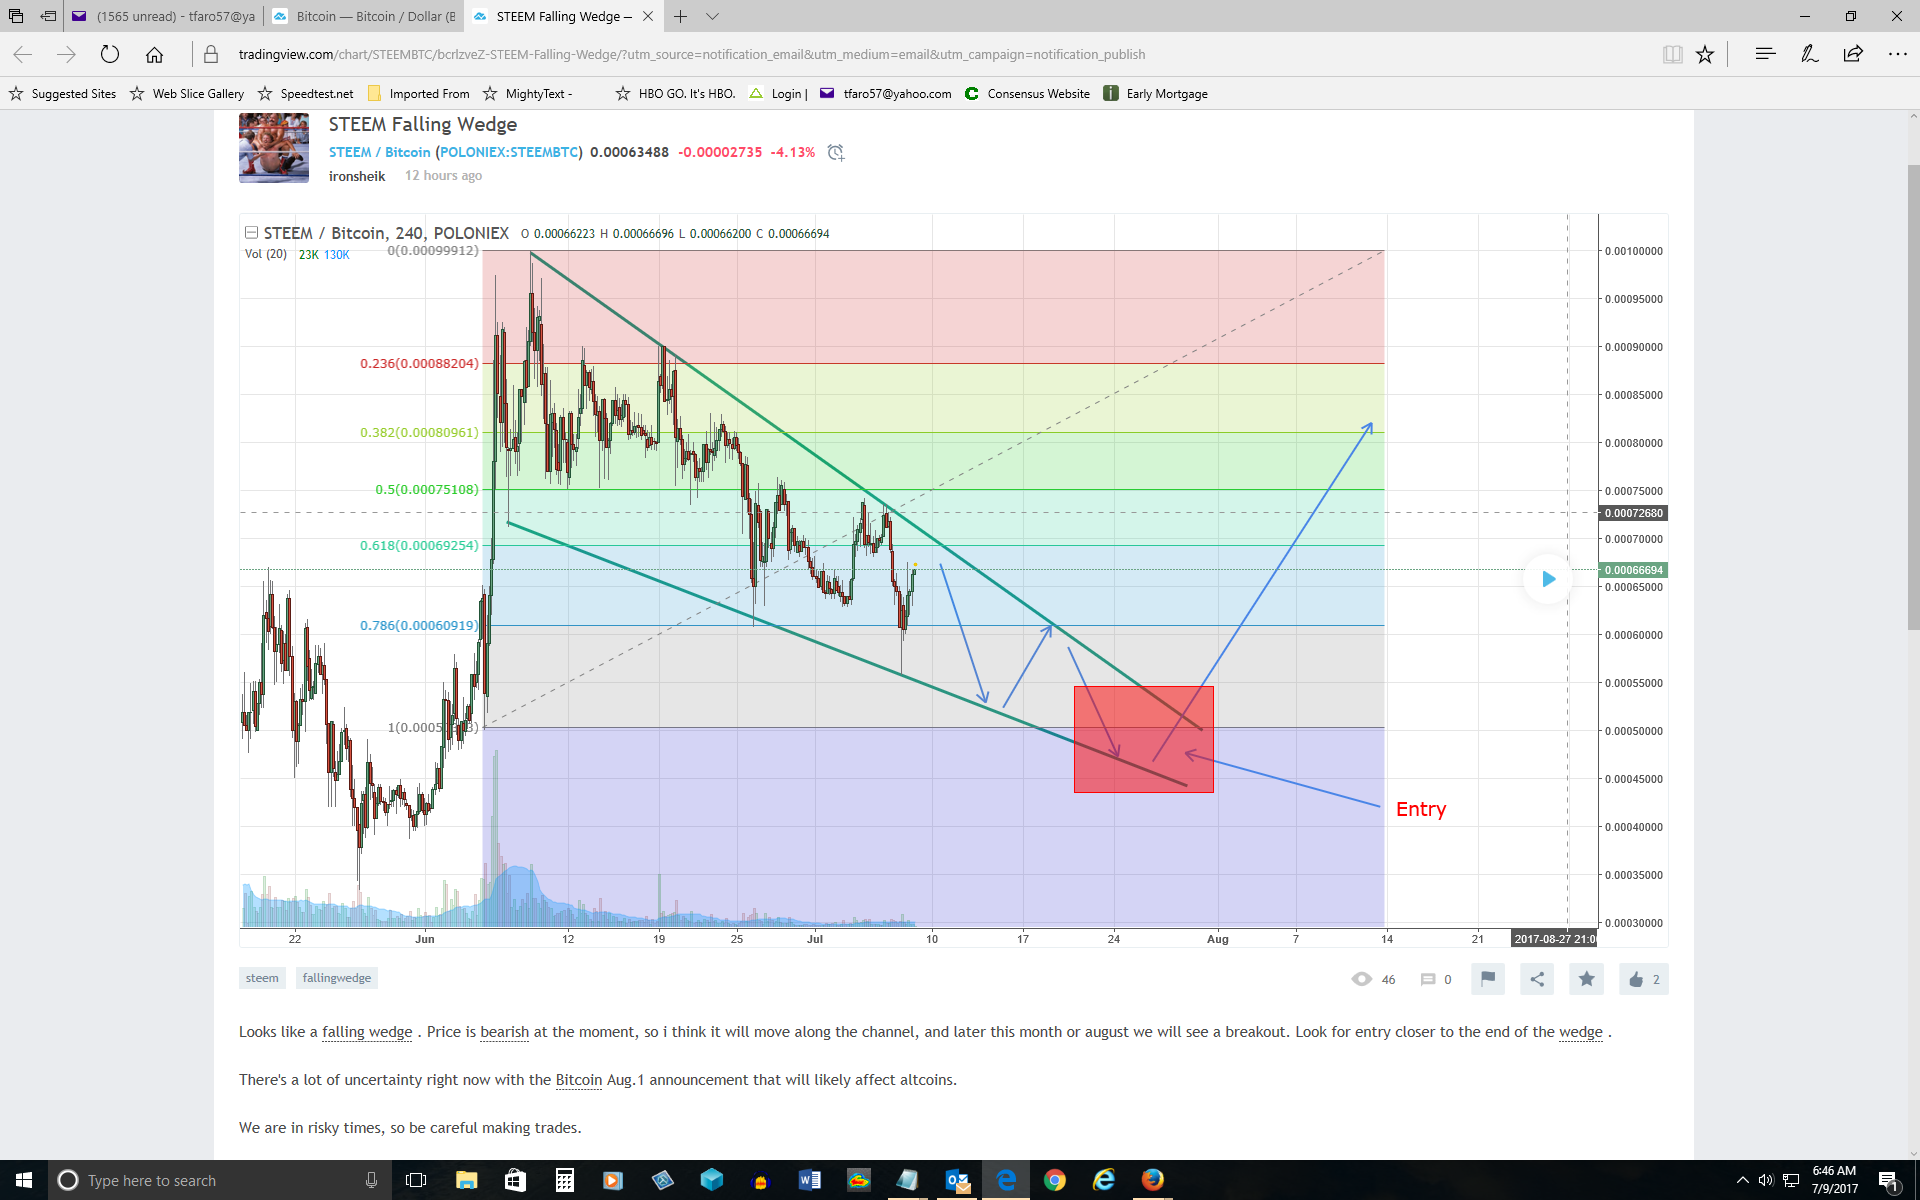The width and height of the screenshot is (1920, 1200).
Task: Click the favorite star below the chart
Action: click(x=1586, y=979)
